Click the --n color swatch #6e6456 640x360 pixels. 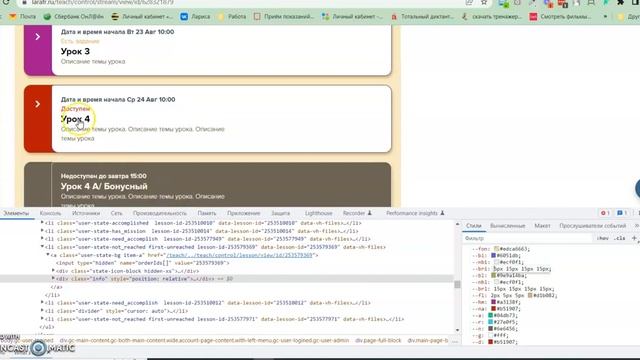pos(490,329)
